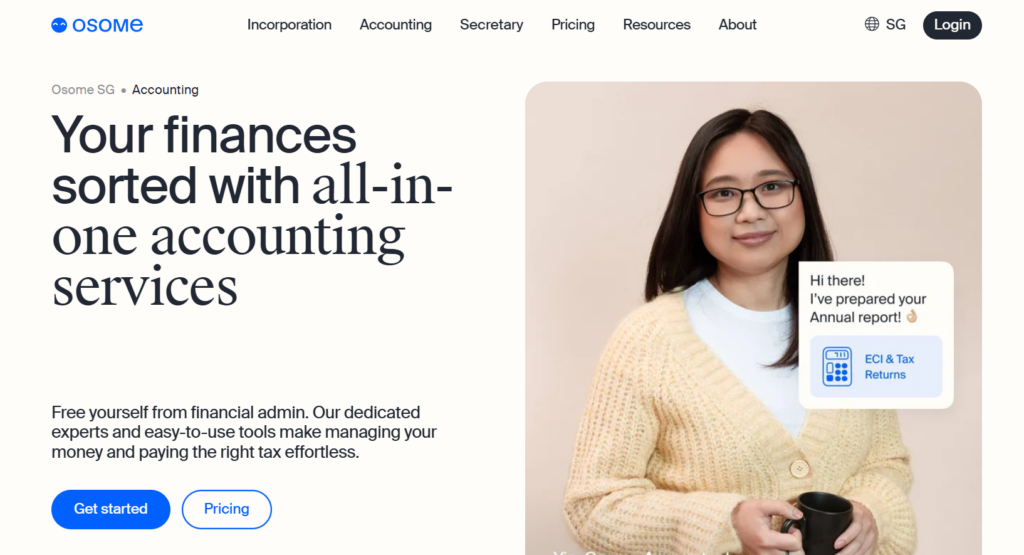
Task: Click the outlined Pricing button
Action: [227, 509]
